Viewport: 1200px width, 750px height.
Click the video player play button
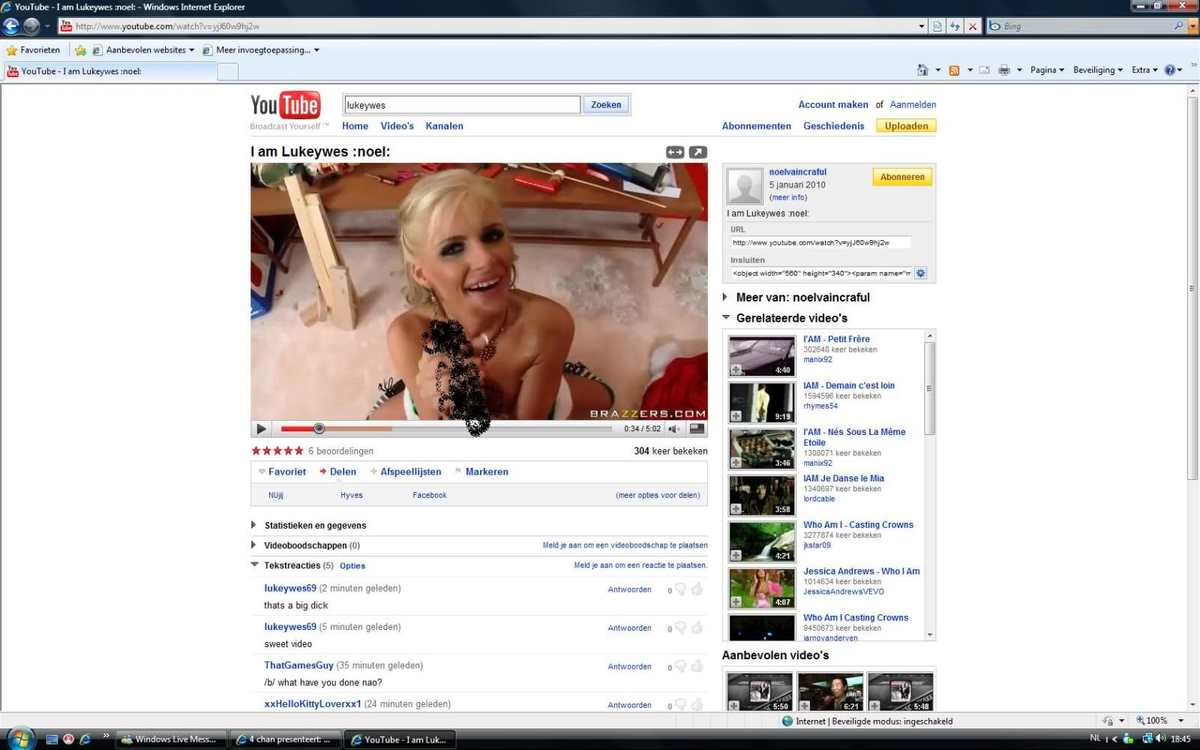pyautogui.click(x=262, y=429)
